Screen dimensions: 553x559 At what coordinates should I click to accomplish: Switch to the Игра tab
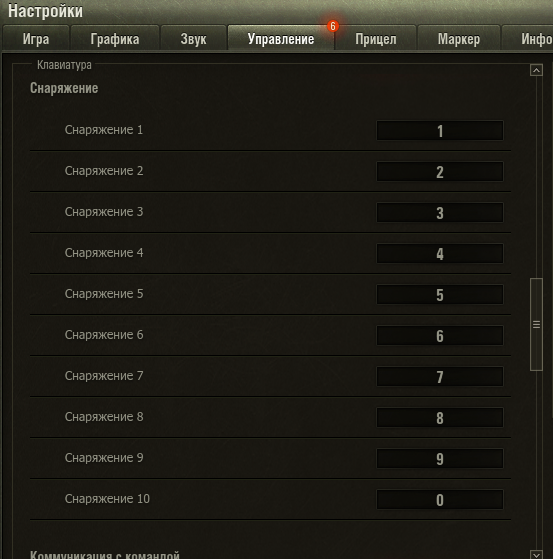pos(36,39)
